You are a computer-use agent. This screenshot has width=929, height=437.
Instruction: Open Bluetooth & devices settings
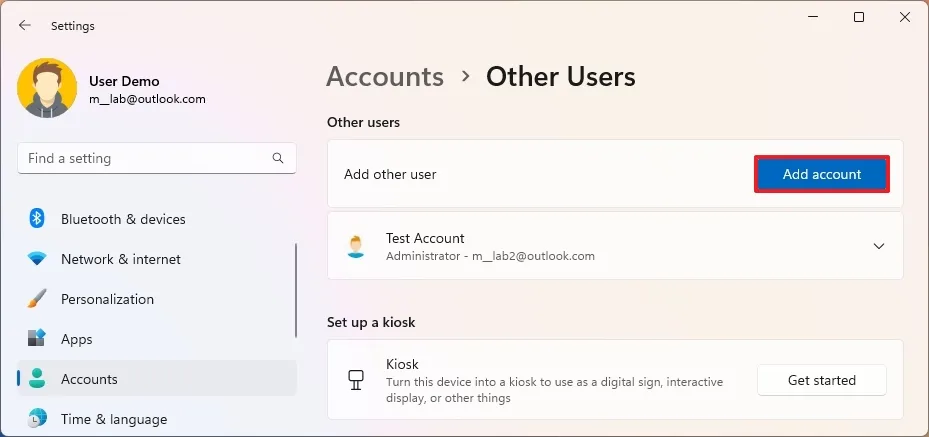point(123,219)
